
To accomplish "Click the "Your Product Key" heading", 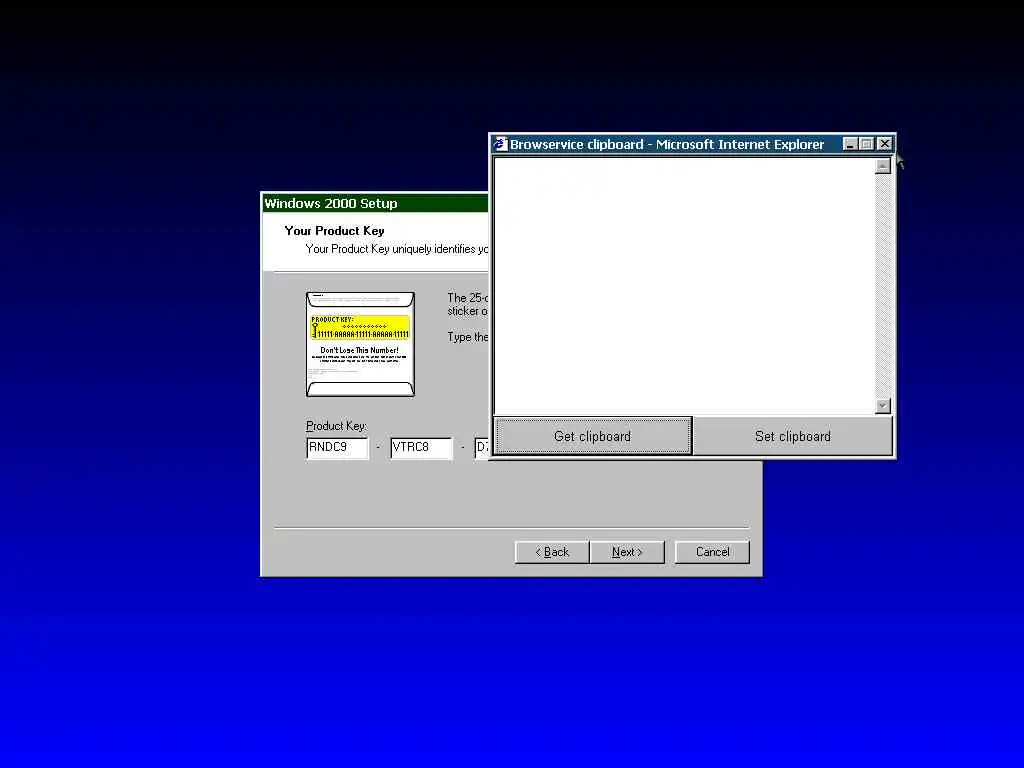I will point(334,231).
